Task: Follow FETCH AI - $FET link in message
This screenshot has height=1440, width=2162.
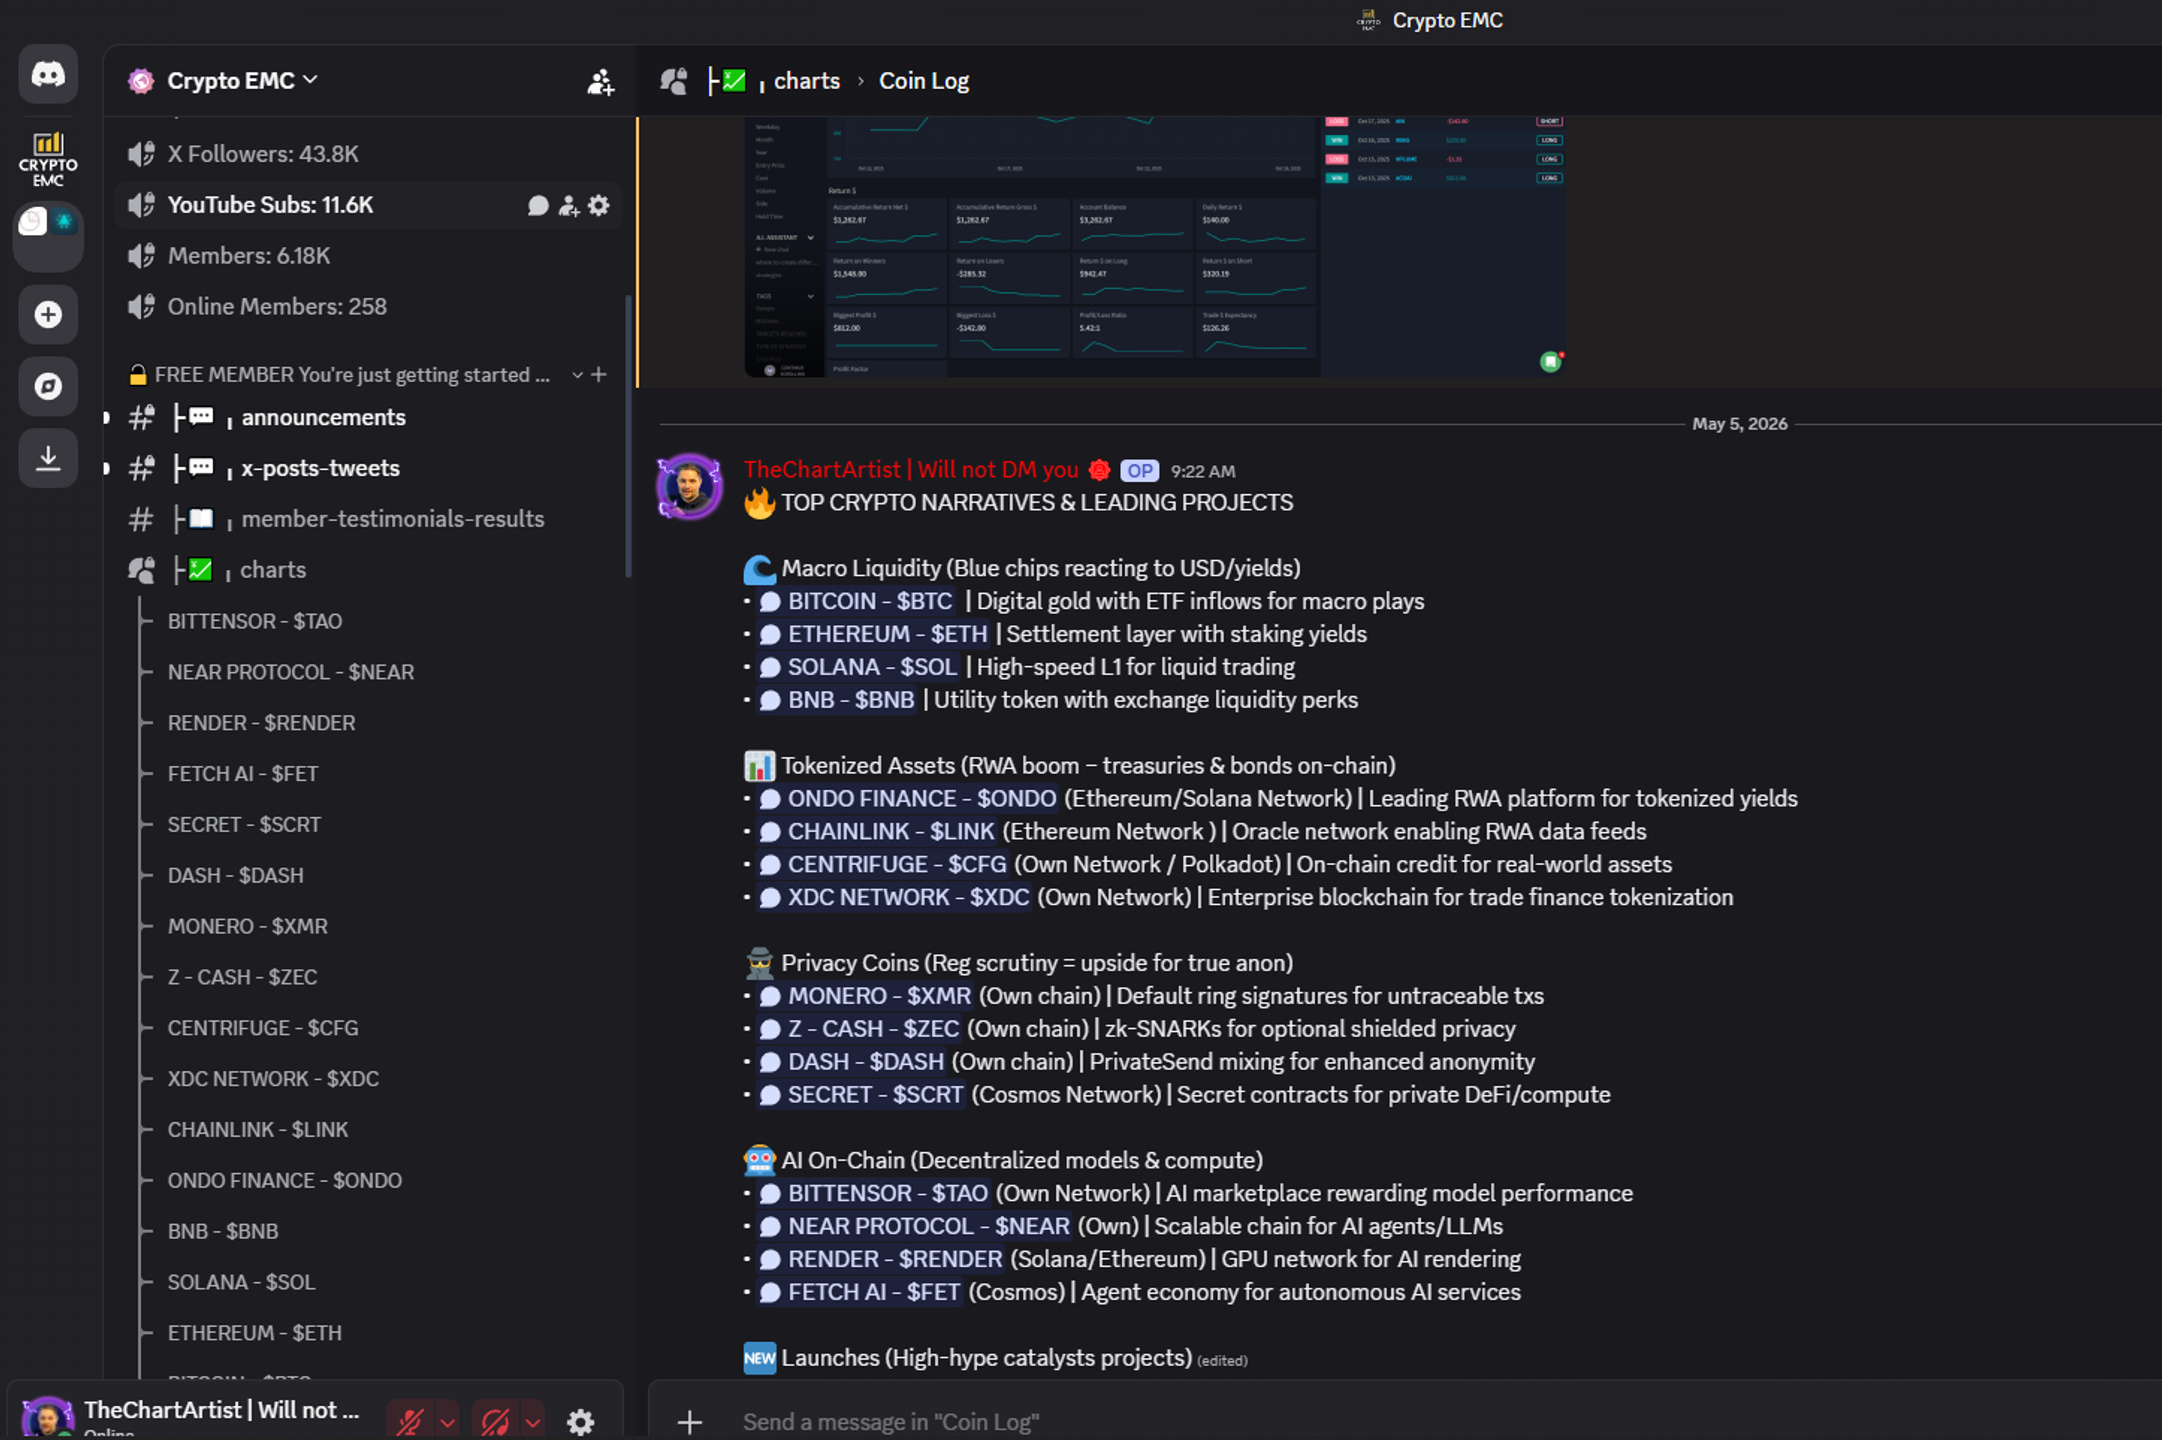Action: coord(860,1293)
